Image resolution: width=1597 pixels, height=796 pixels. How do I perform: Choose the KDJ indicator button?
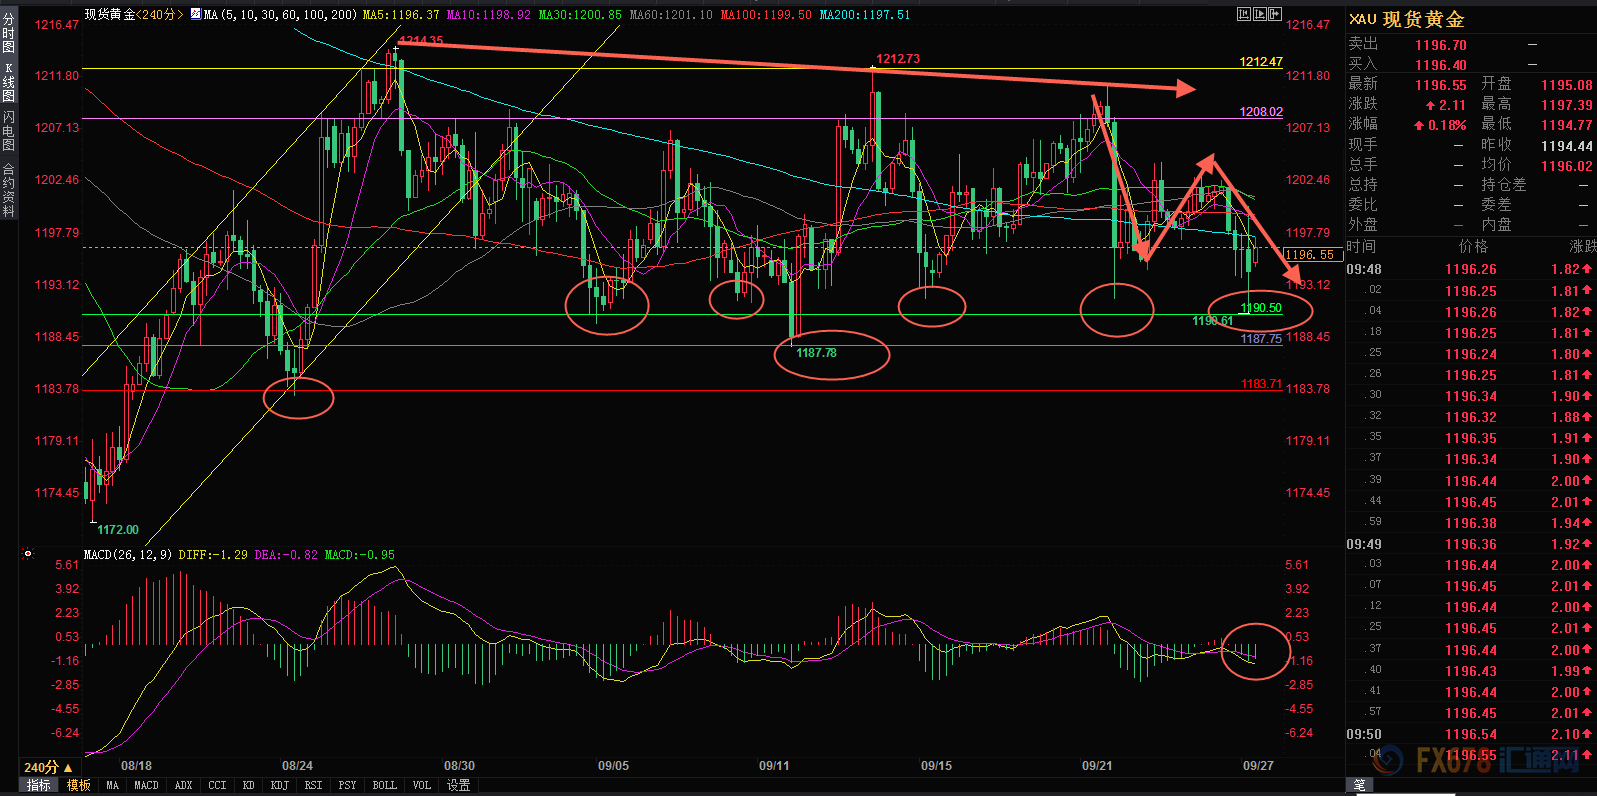click(280, 785)
